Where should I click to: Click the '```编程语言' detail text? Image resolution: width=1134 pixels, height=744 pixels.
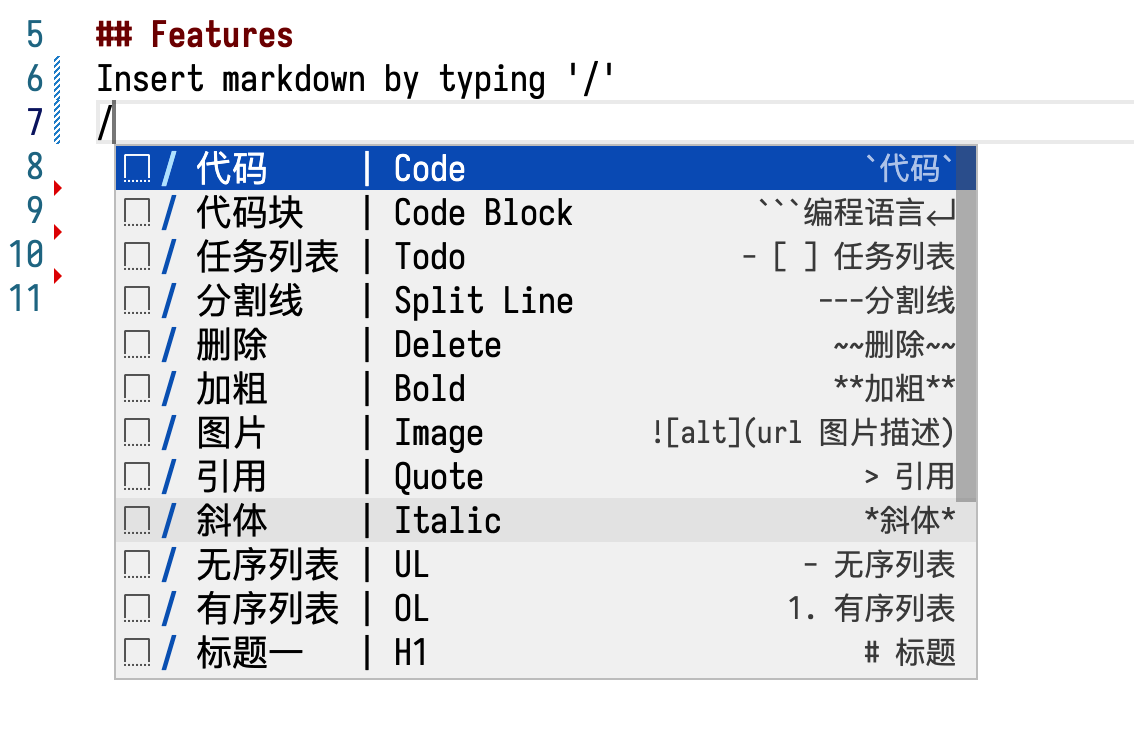pos(856,213)
